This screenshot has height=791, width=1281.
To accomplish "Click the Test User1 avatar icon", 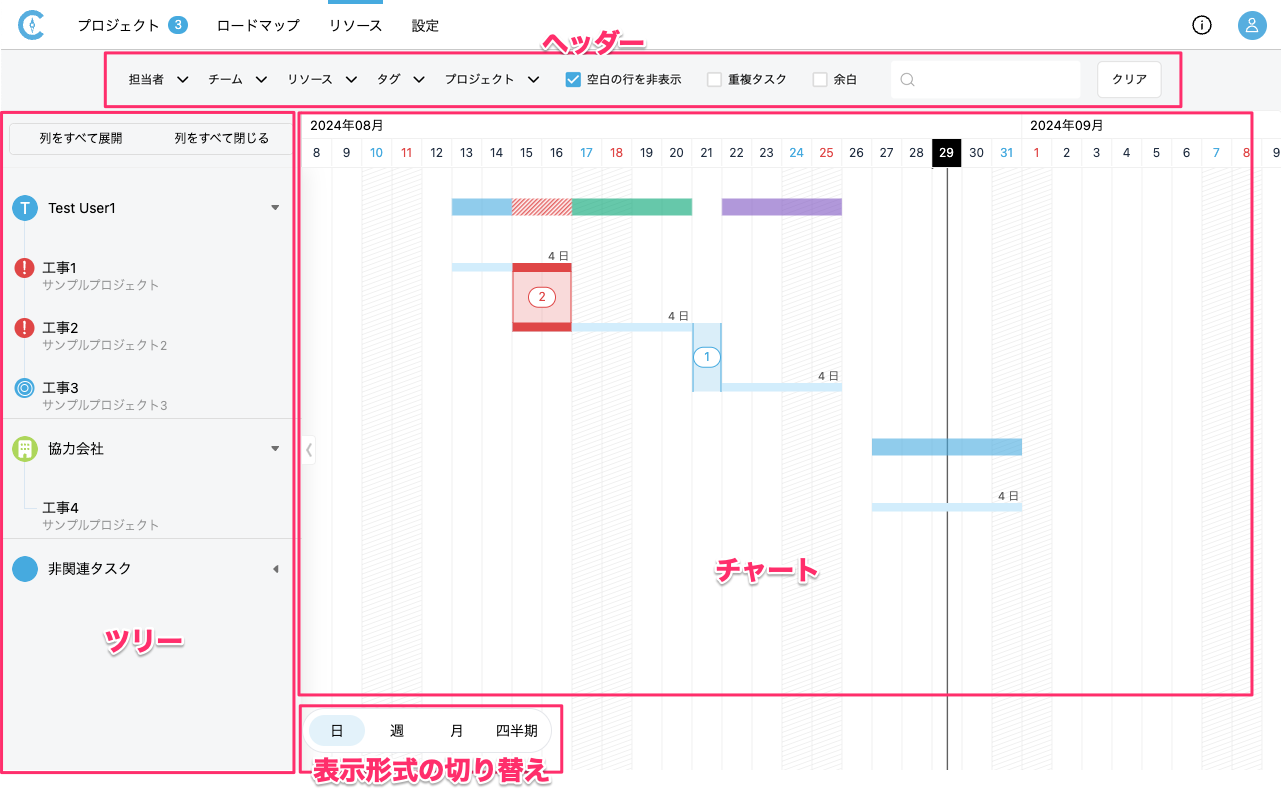I will pos(25,208).
